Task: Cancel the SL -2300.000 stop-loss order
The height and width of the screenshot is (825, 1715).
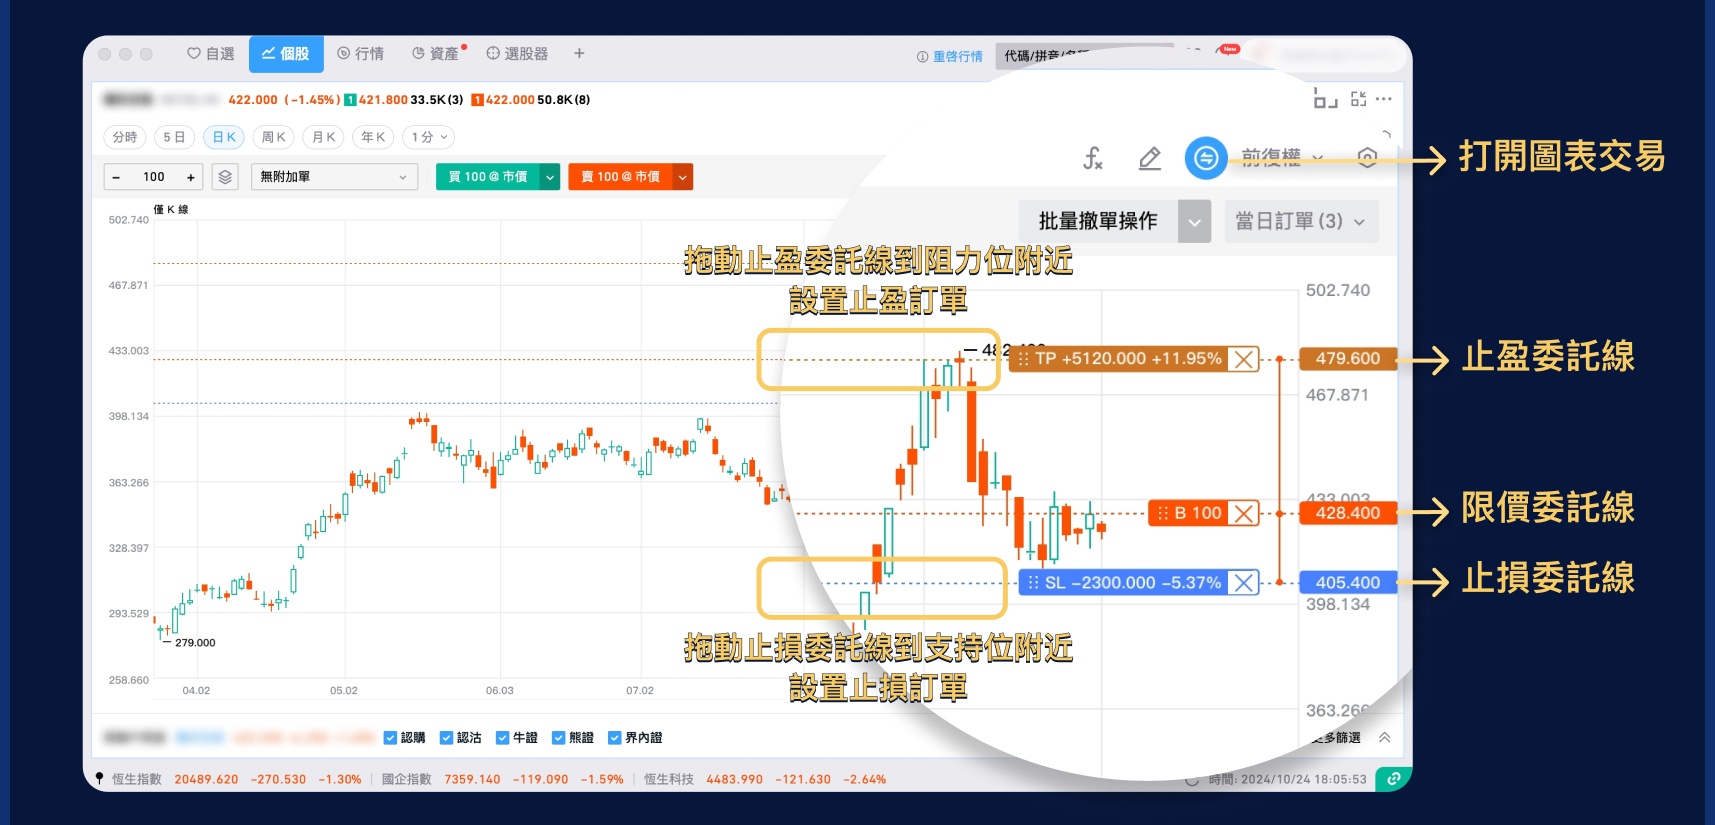Action: pos(1244,583)
